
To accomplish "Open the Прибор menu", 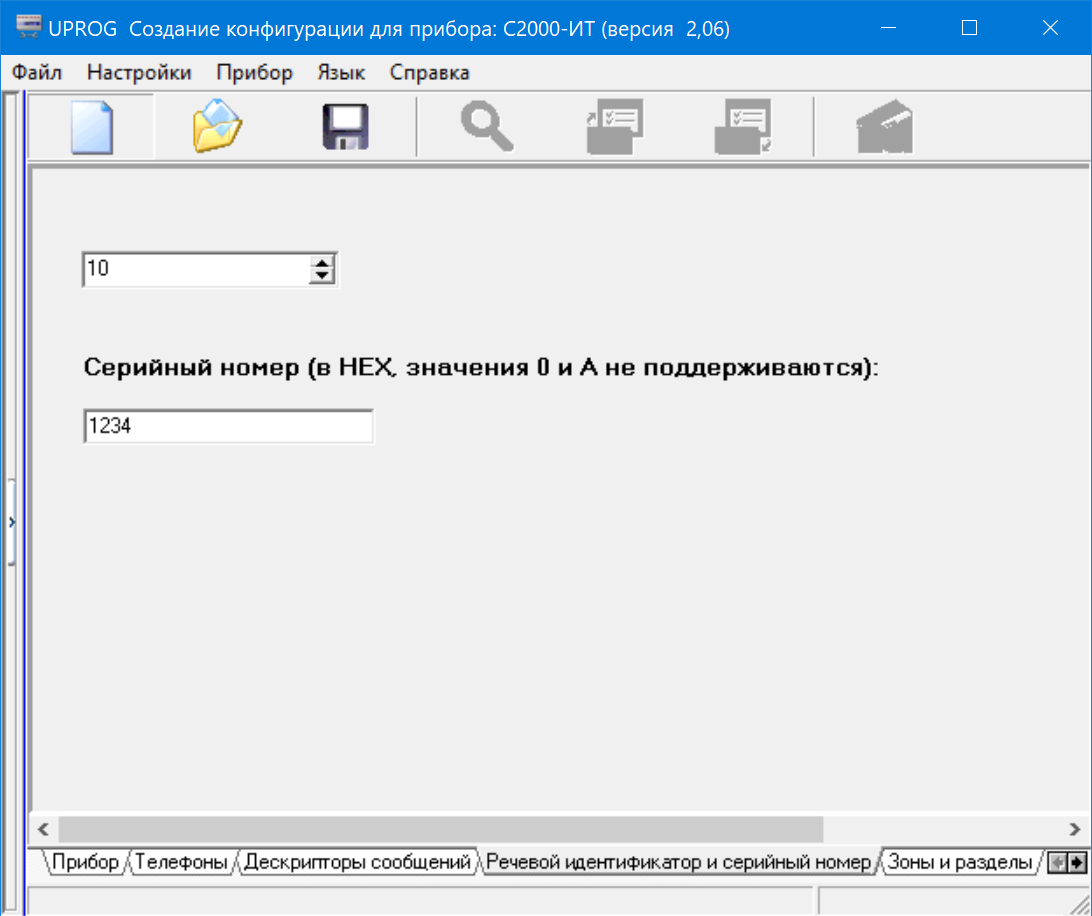I will pos(254,72).
